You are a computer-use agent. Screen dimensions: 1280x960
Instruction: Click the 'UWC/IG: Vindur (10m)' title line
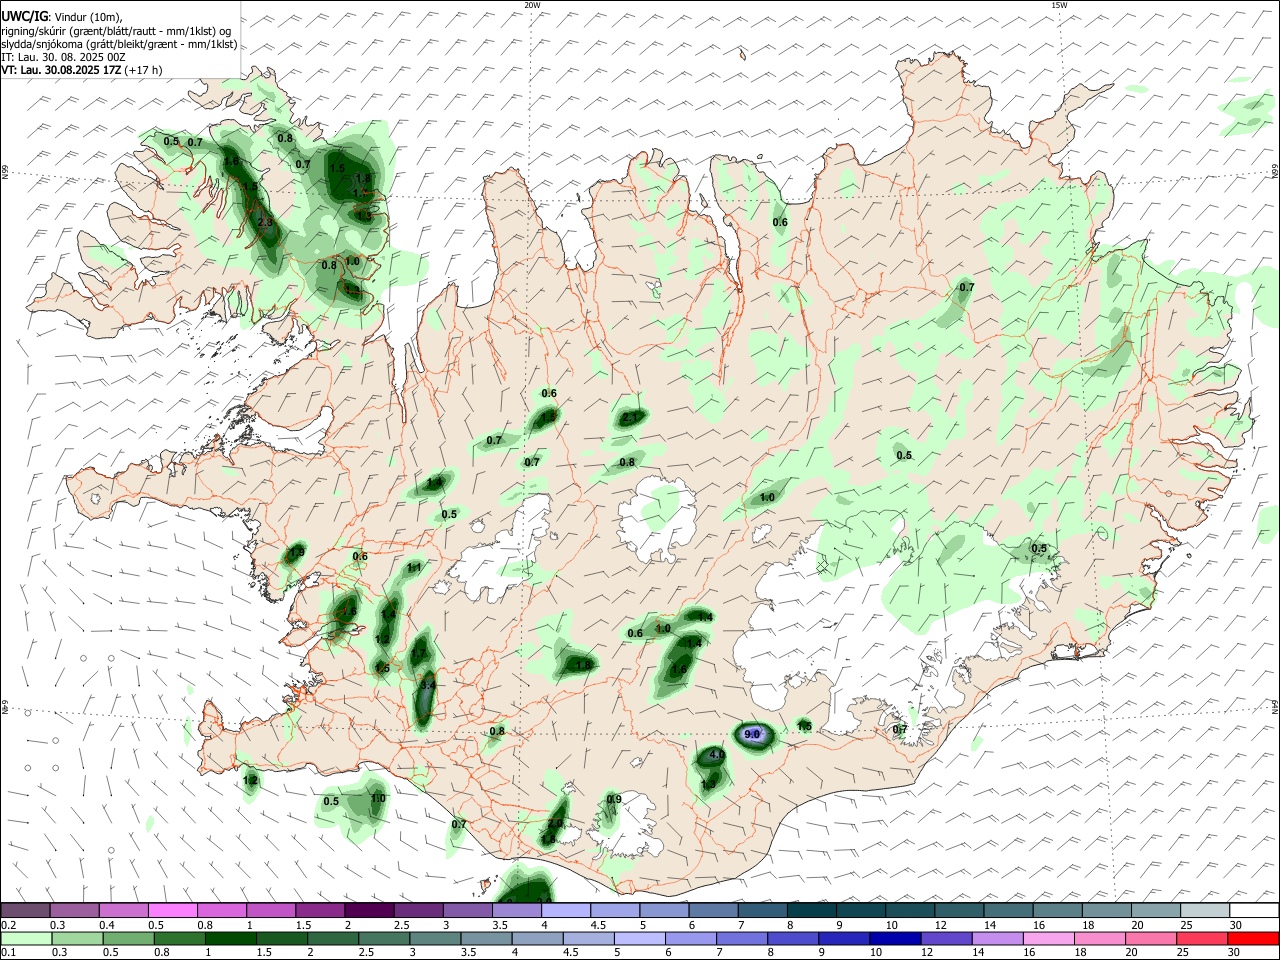(61, 17)
